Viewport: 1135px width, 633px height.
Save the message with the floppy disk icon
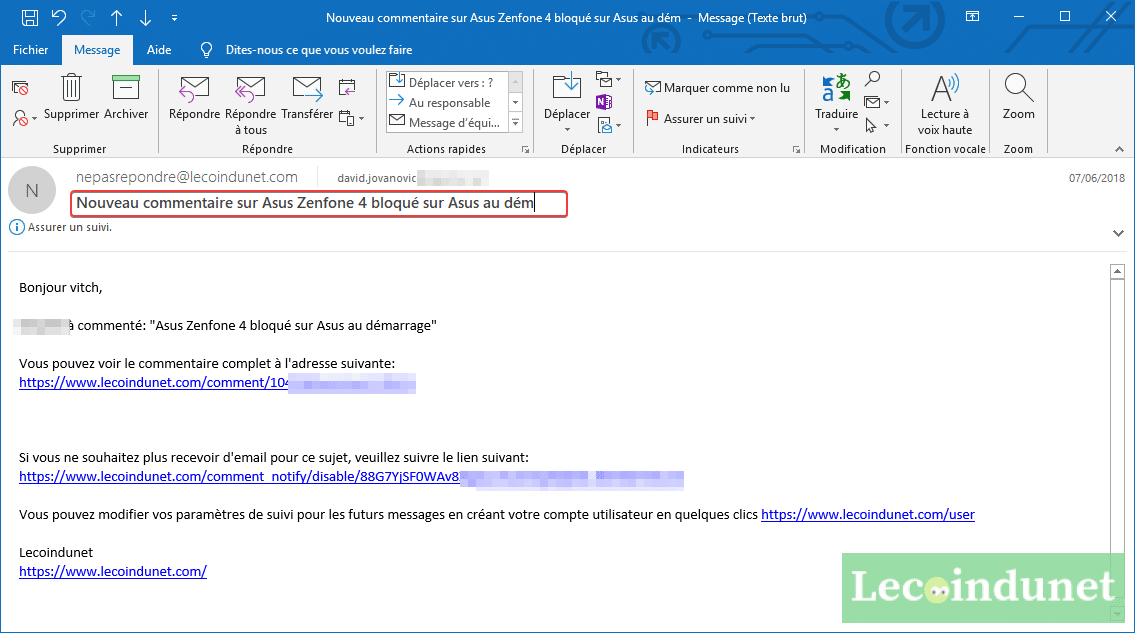pyautogui.click(x=30, y=17)
